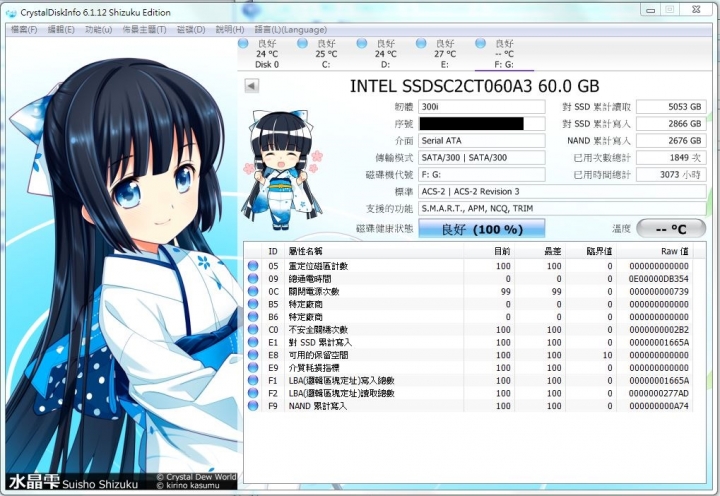Click the blacked-out serial number field
The image size is (720, 496).
pos(482,124)
